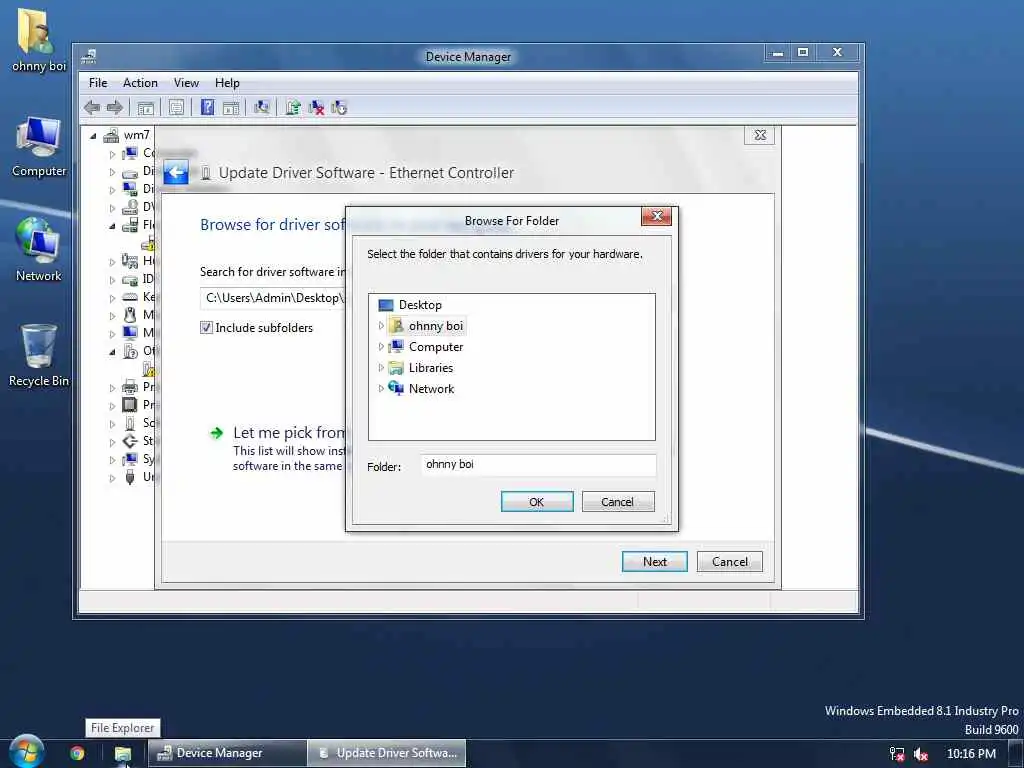This screenshot has height=768, width=1024.
Task: Click the clock showing 10:16 PM
Action: click(x=971, y=754)
